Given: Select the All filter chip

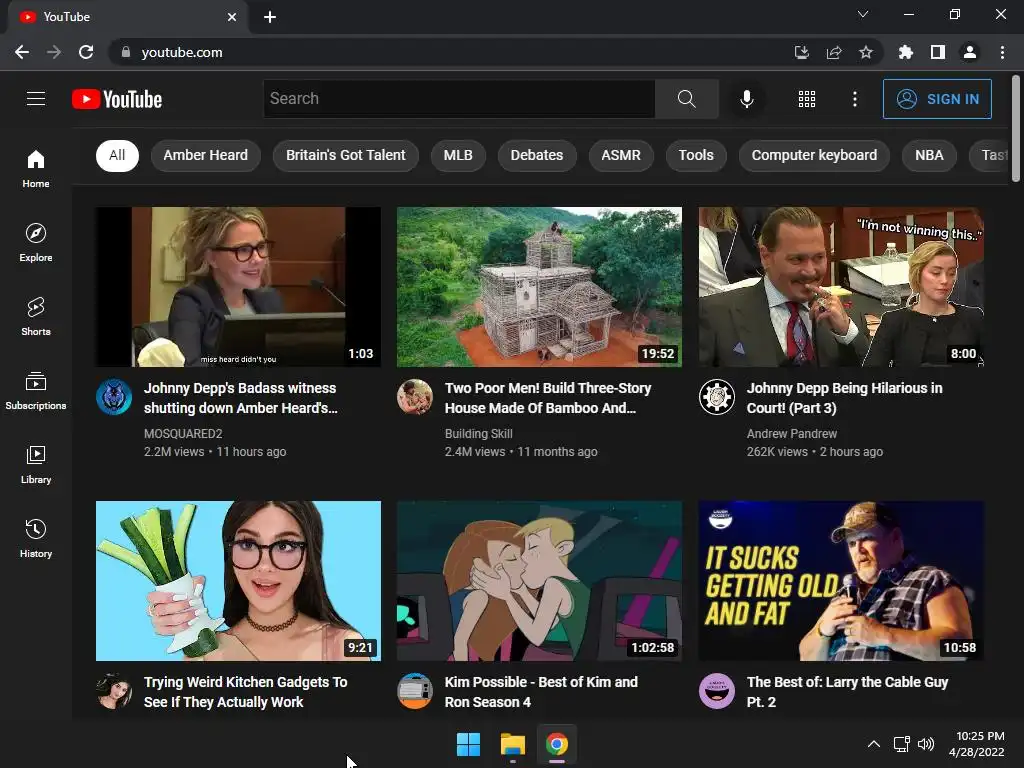Looking at the screenshot, I should (x=117, y=155).
